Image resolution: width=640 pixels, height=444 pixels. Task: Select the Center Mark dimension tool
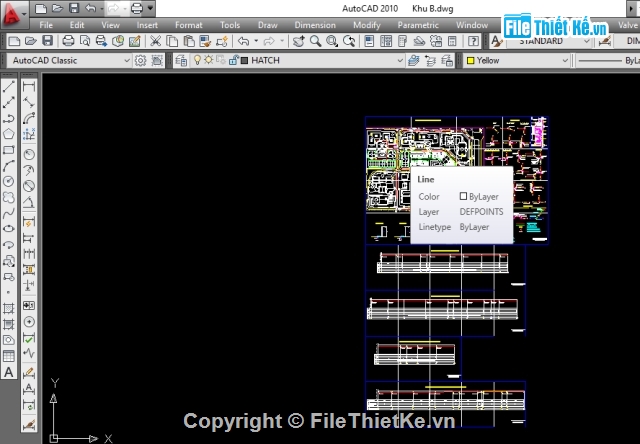click(29, 322)
